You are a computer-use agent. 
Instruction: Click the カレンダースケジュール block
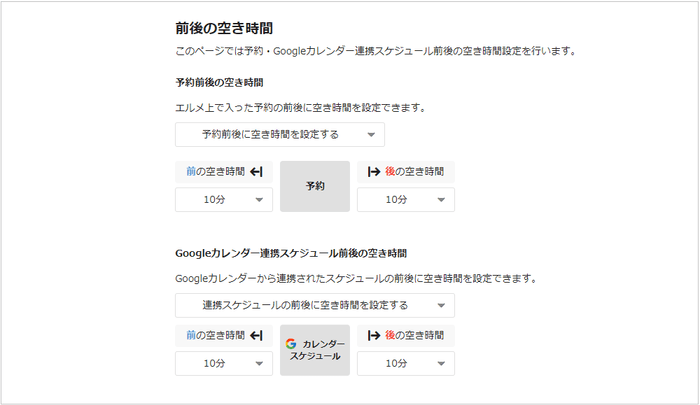point(315,350)
